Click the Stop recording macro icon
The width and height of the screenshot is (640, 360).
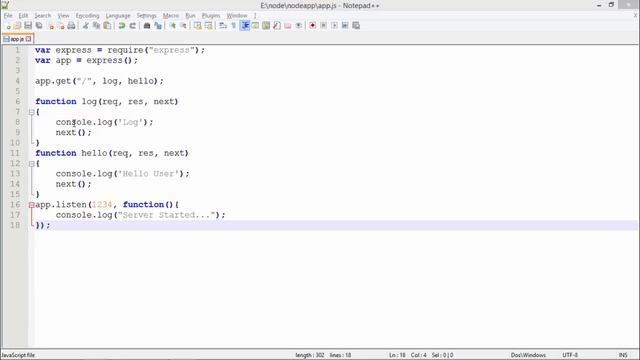(x=323, y=26)
